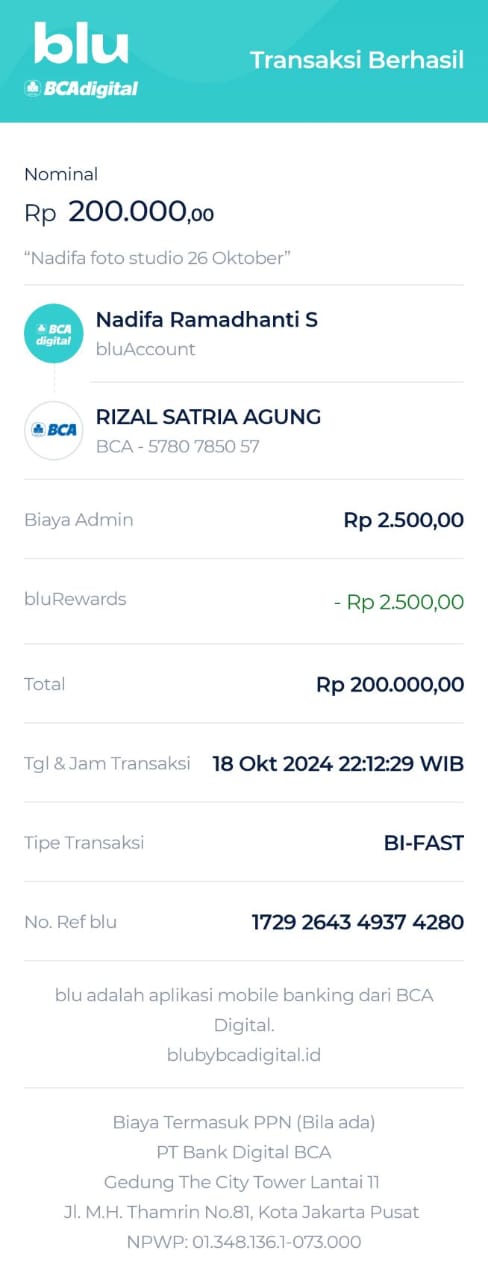Screen dimensions: 488x1280
Task: Click the BI-FAST transaction type
Action: coord(424,843)
